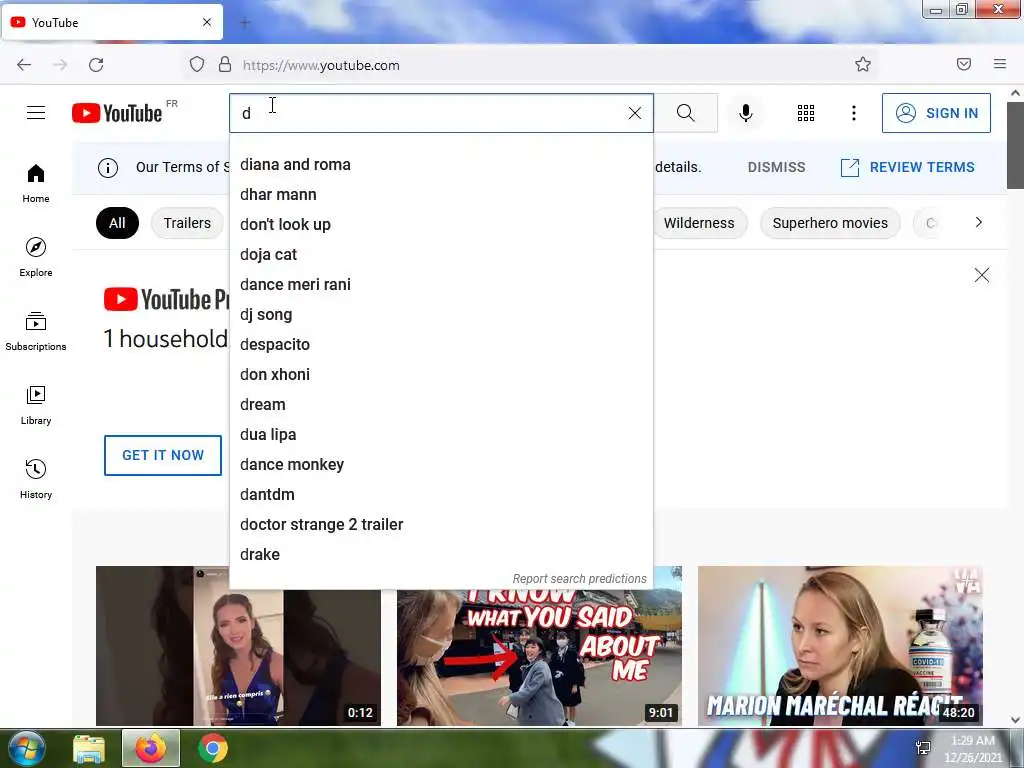Select suggestion 'don't look up'
Viewport: 1024px width, 768px height.
tap(441, 225)
